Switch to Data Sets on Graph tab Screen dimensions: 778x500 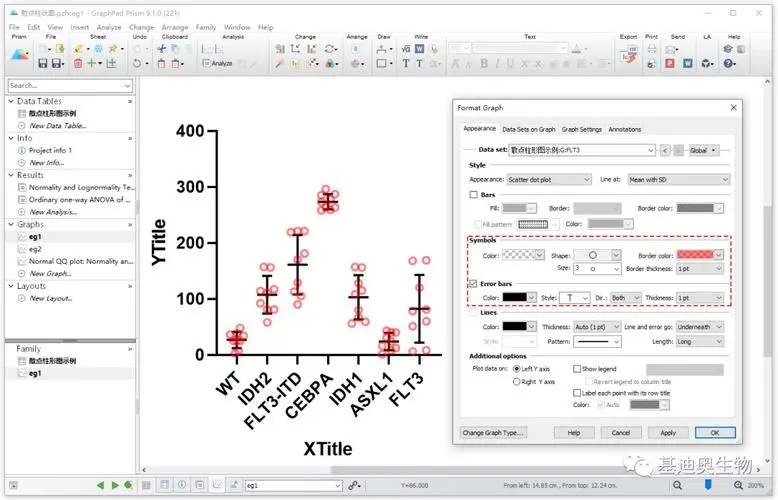(x=528, y=129)
